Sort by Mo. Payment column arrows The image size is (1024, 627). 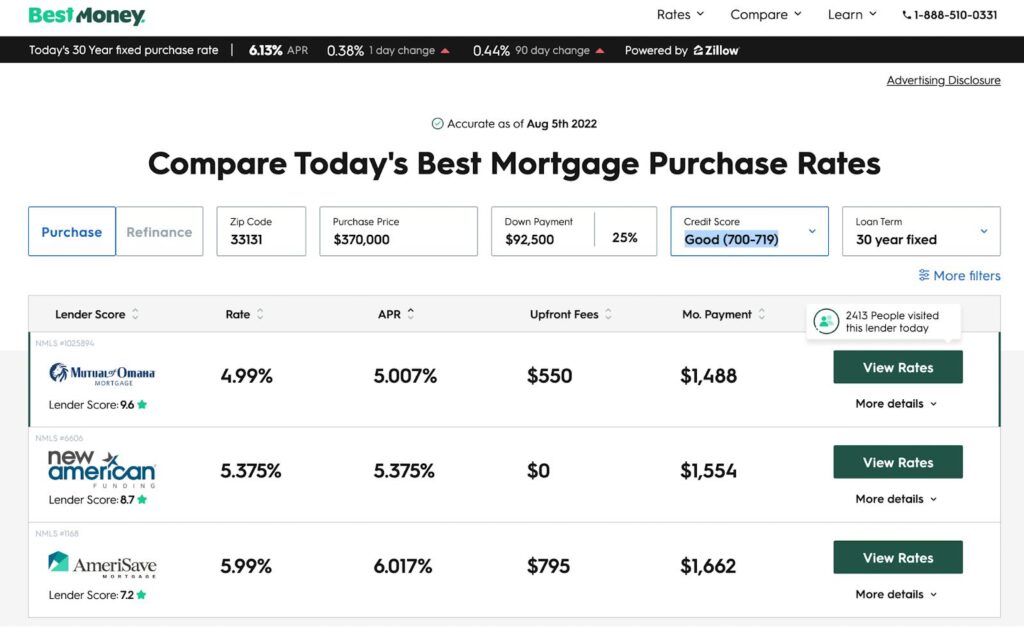point(761,314)
